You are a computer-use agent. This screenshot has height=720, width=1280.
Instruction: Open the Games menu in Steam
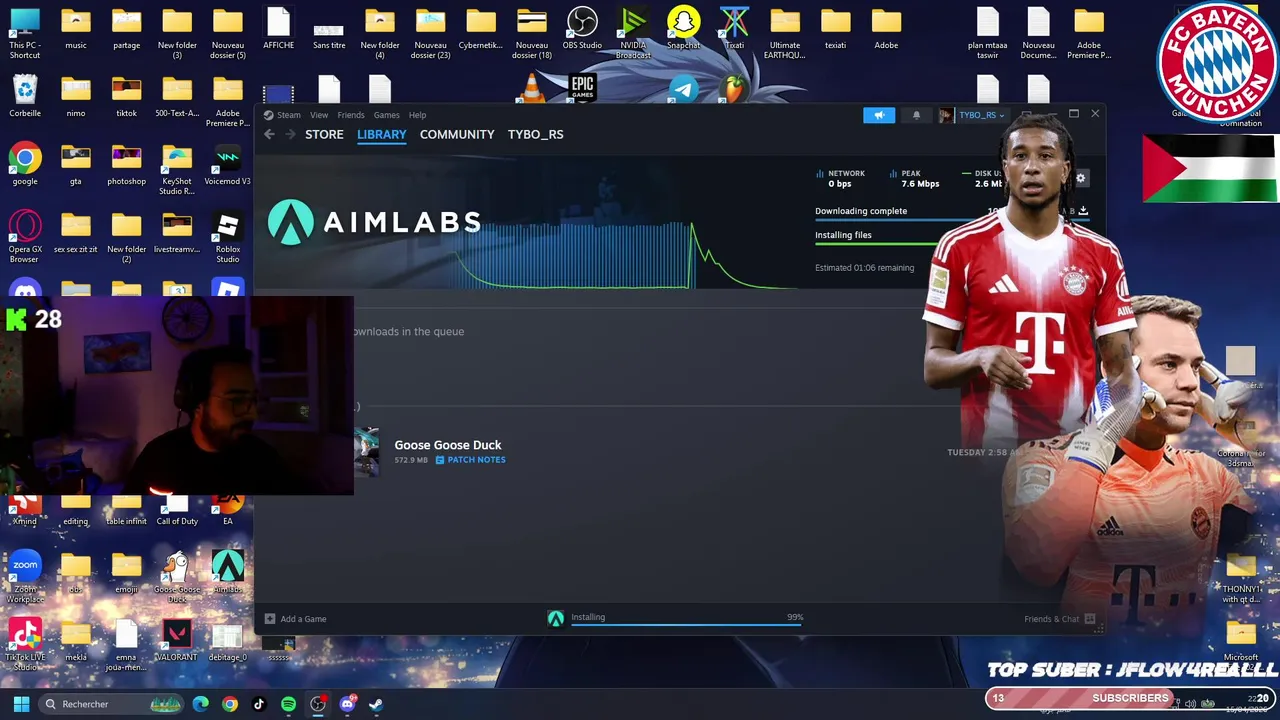pyautogui.click(x=387, y=115)
